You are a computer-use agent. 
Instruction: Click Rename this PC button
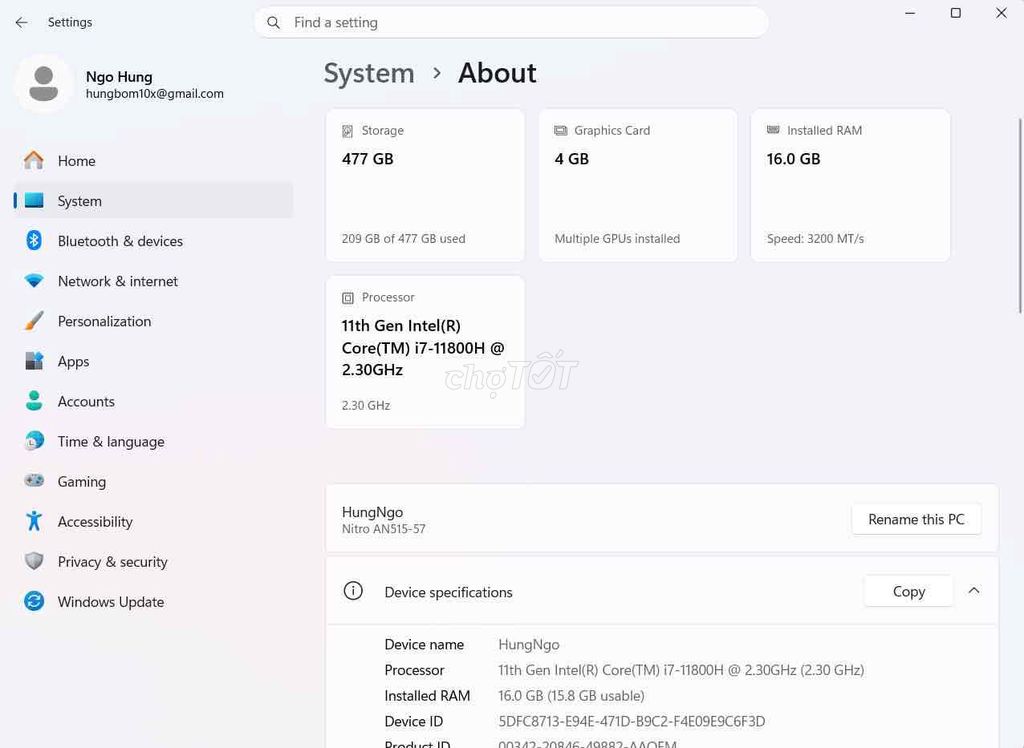click(916, 519)
